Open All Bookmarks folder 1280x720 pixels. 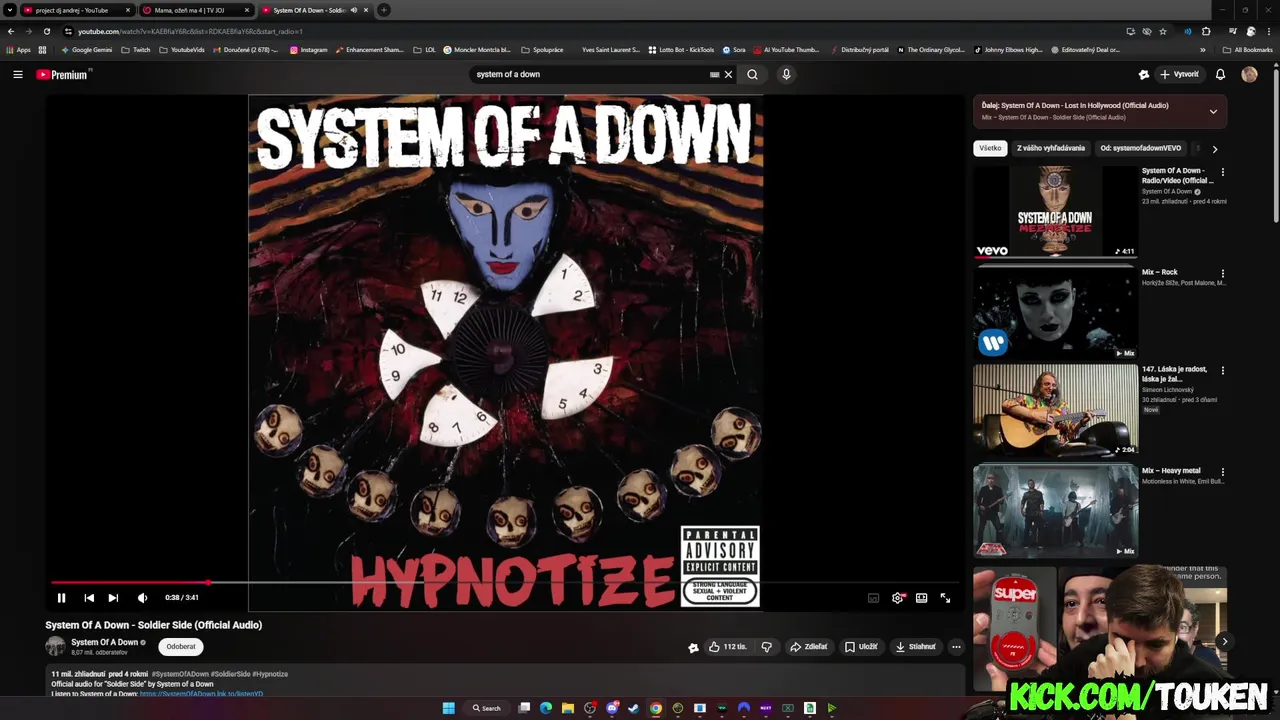[1247, 49]
